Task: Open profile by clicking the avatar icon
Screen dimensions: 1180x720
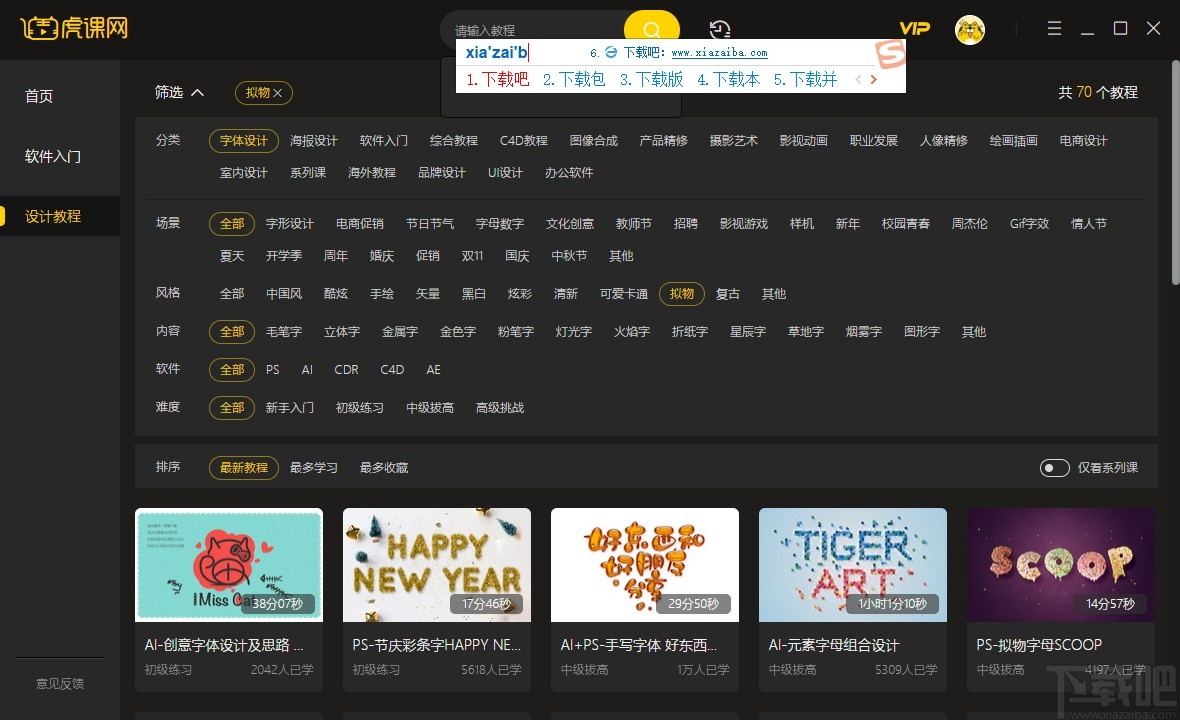Action: point(969,29)
